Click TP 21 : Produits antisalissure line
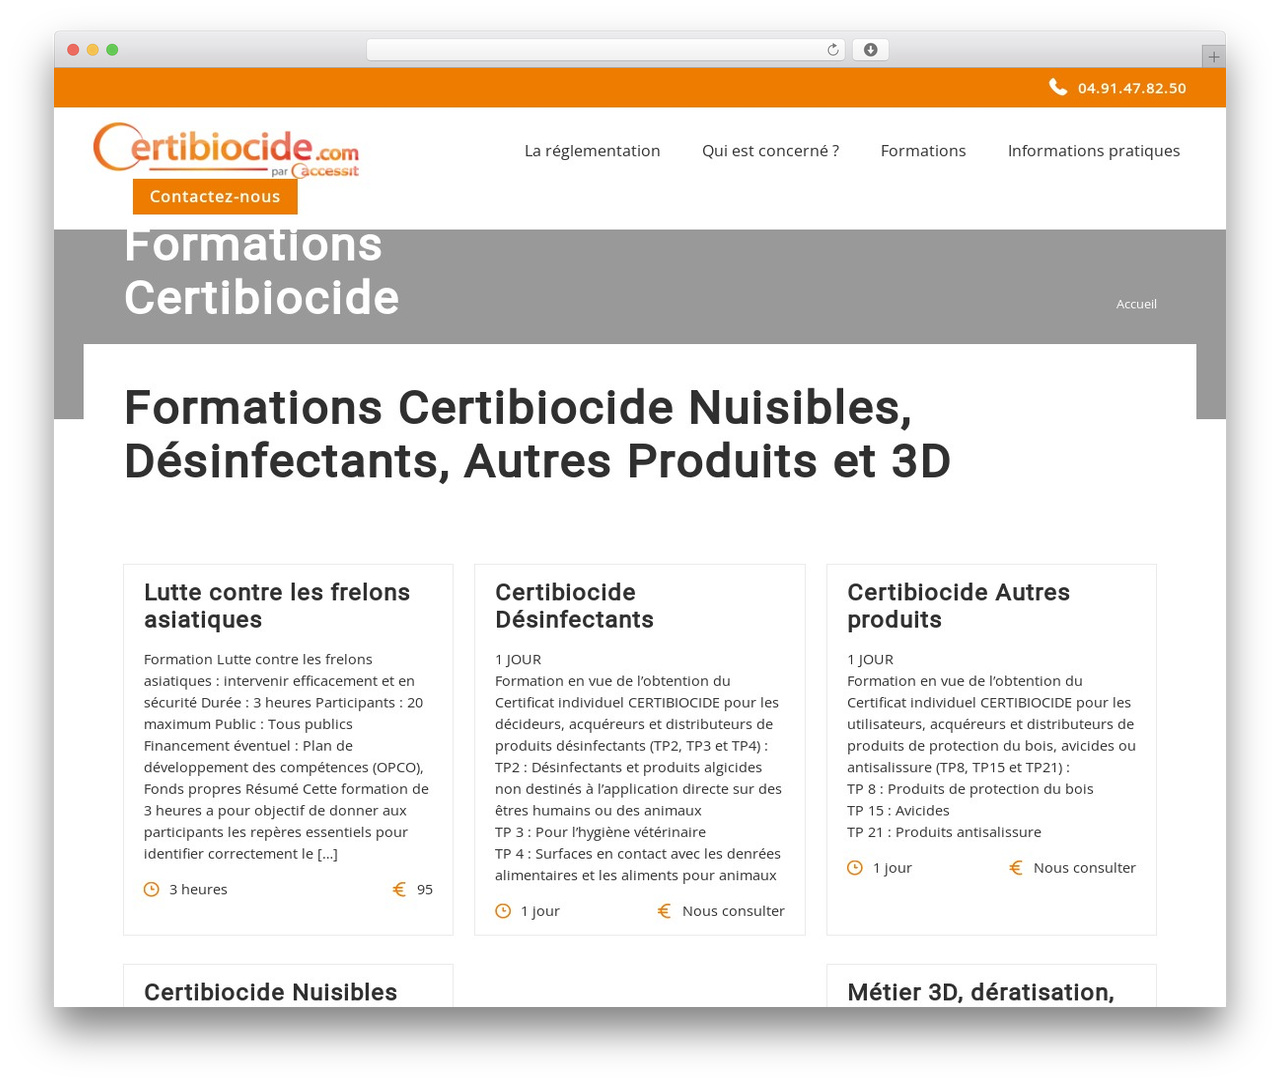 coord(944,832)
